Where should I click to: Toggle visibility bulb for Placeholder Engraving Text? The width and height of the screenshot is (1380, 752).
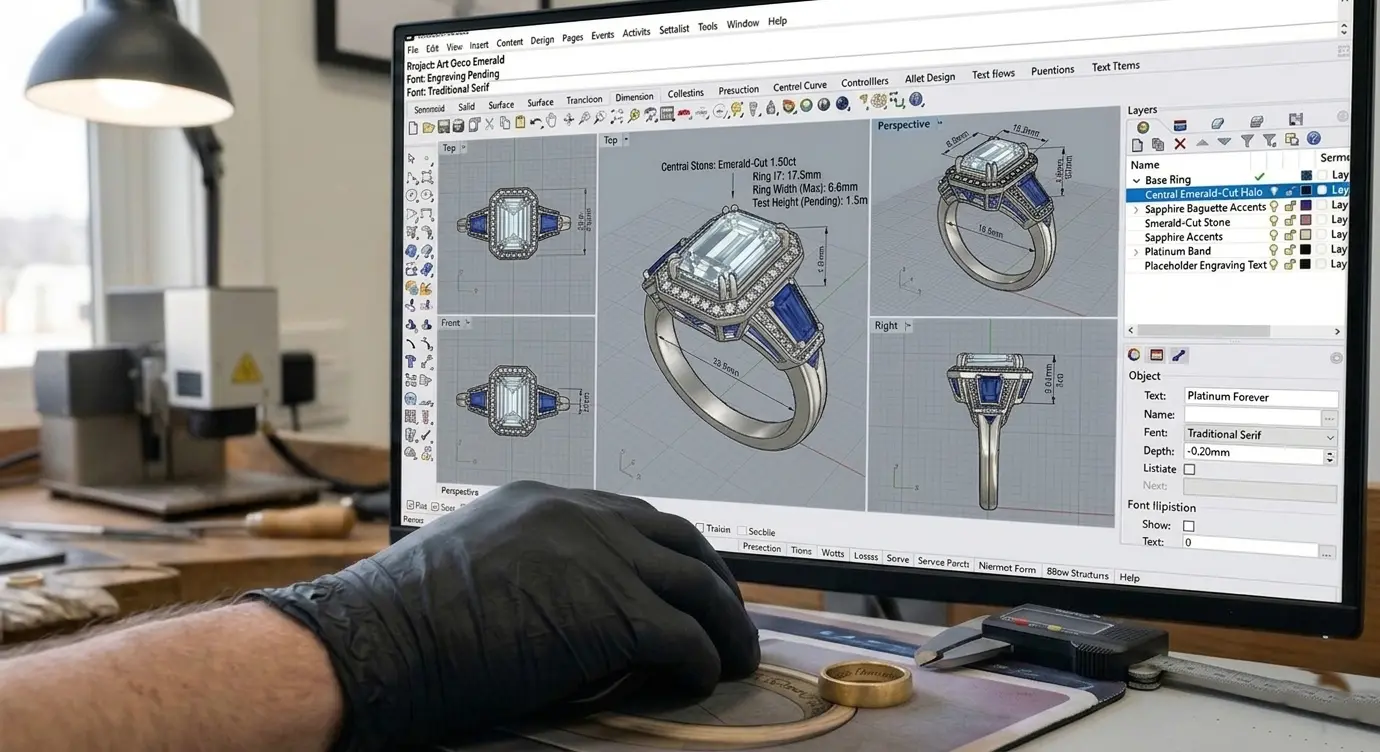(1274, 264)
